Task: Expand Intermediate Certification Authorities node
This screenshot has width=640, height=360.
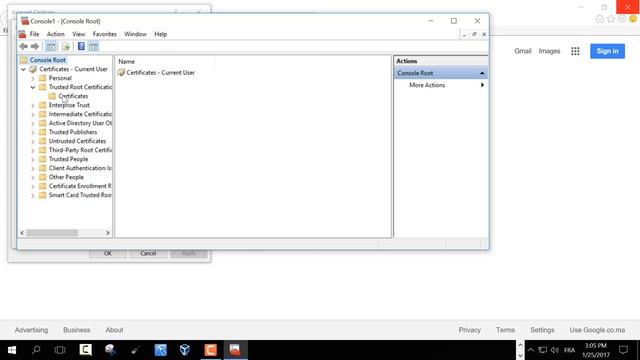Action: click(33, 114)
